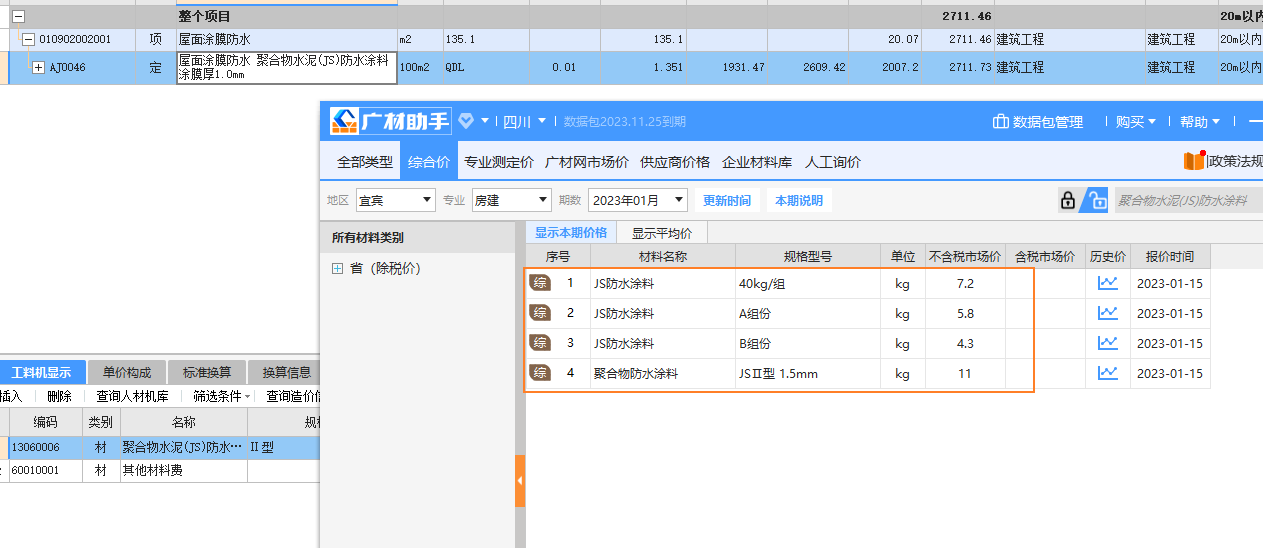The height and width of the screenshot is (548, 1263).
Task: Click price cell 11 for 聚合物防水涂料
Action: click(x=965, y=373)
